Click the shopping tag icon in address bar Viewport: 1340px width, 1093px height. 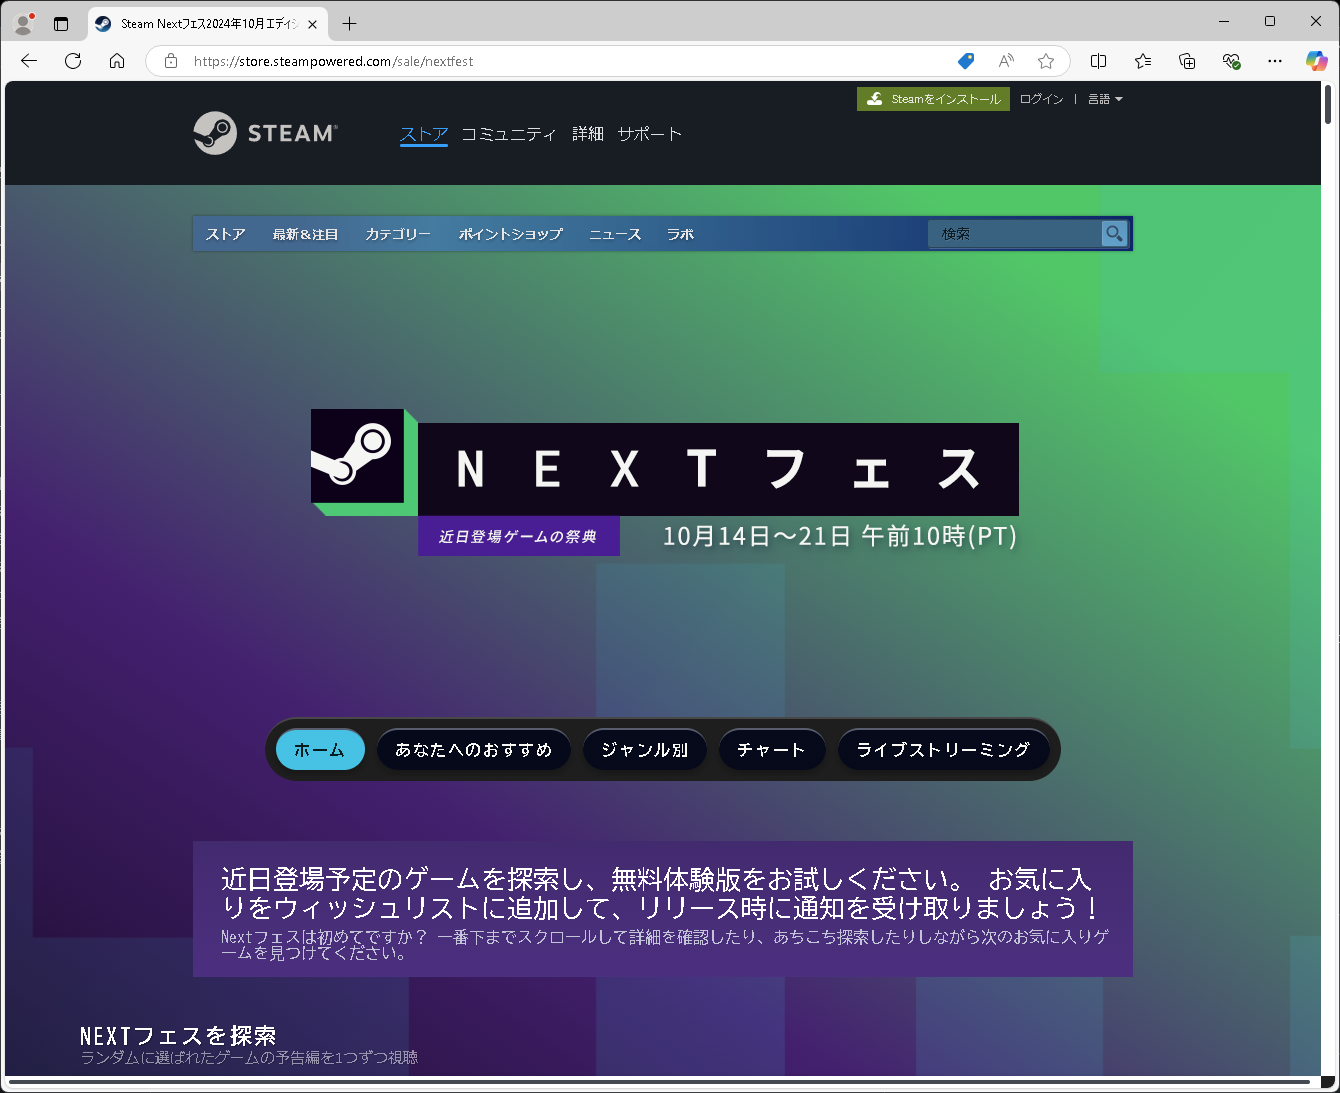point(965,61)
